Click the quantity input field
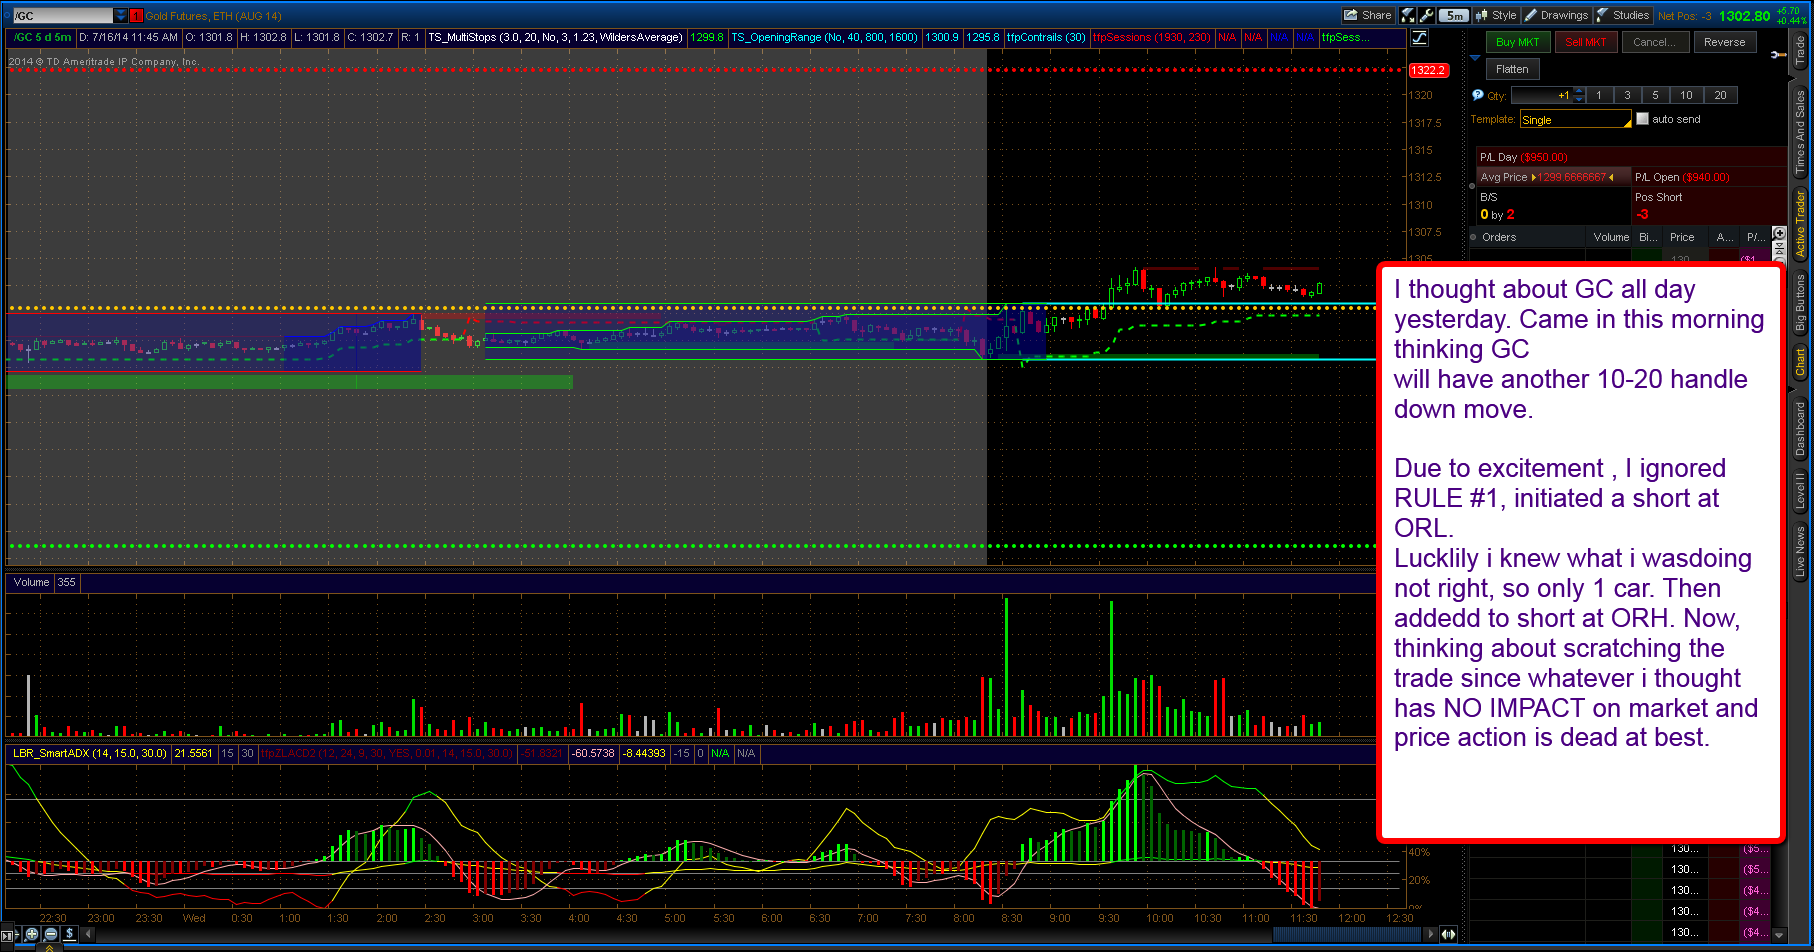 point(1542,95)
